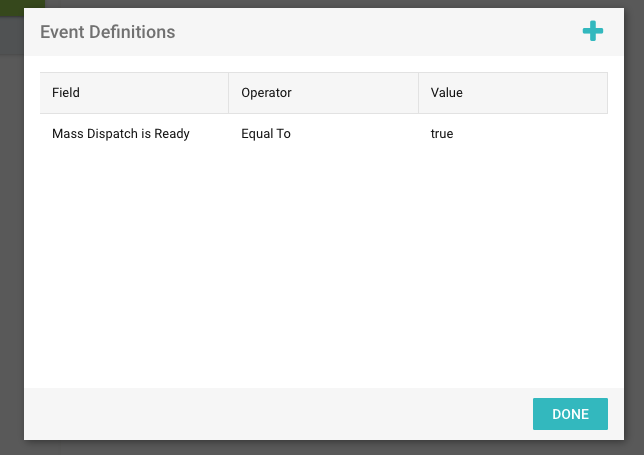This screenshot has height=455, width=644.
Task: Click empty header space right of Value label
Action: pyautogui.click(x=540, y=93)
